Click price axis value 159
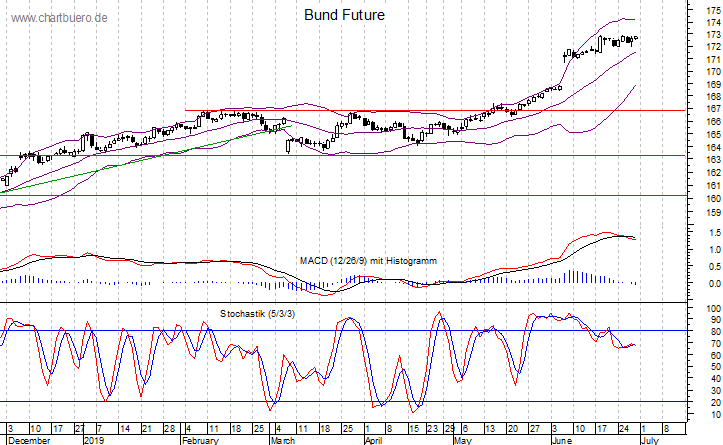Screen dimensions: 723x445 pyautogui.click(x=713, y=213)
